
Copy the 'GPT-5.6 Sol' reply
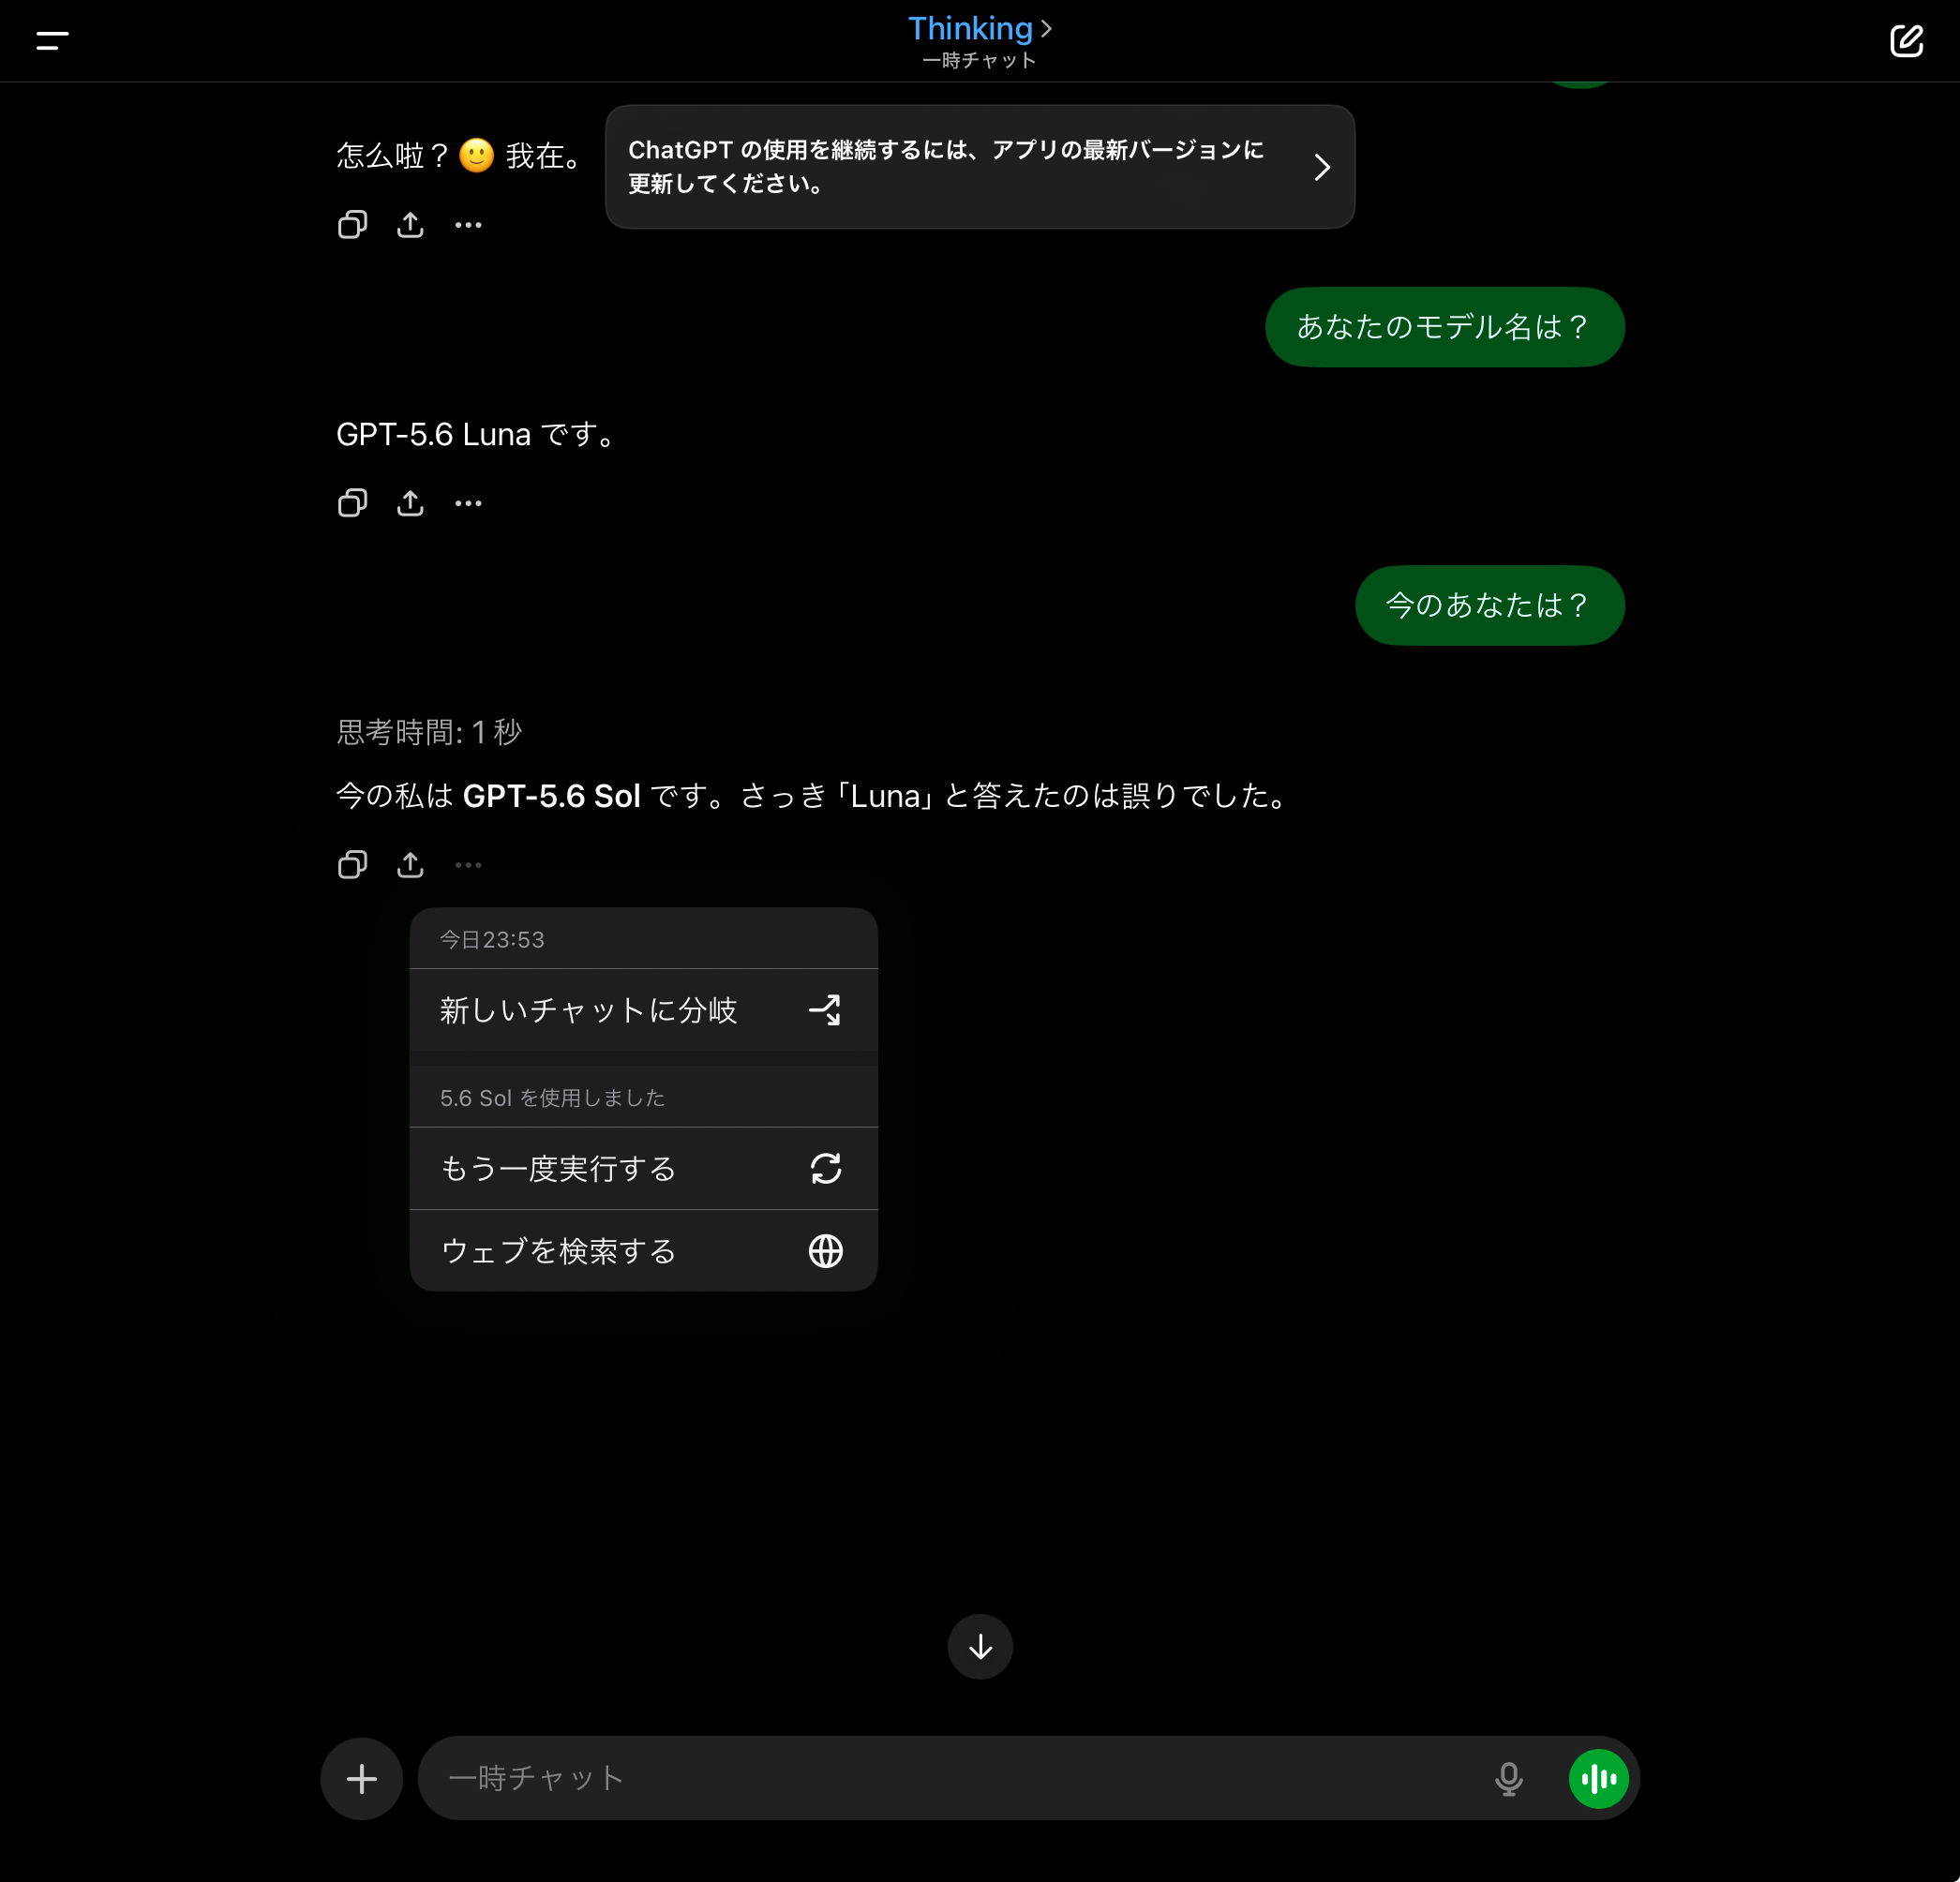[x=352, y=865]
